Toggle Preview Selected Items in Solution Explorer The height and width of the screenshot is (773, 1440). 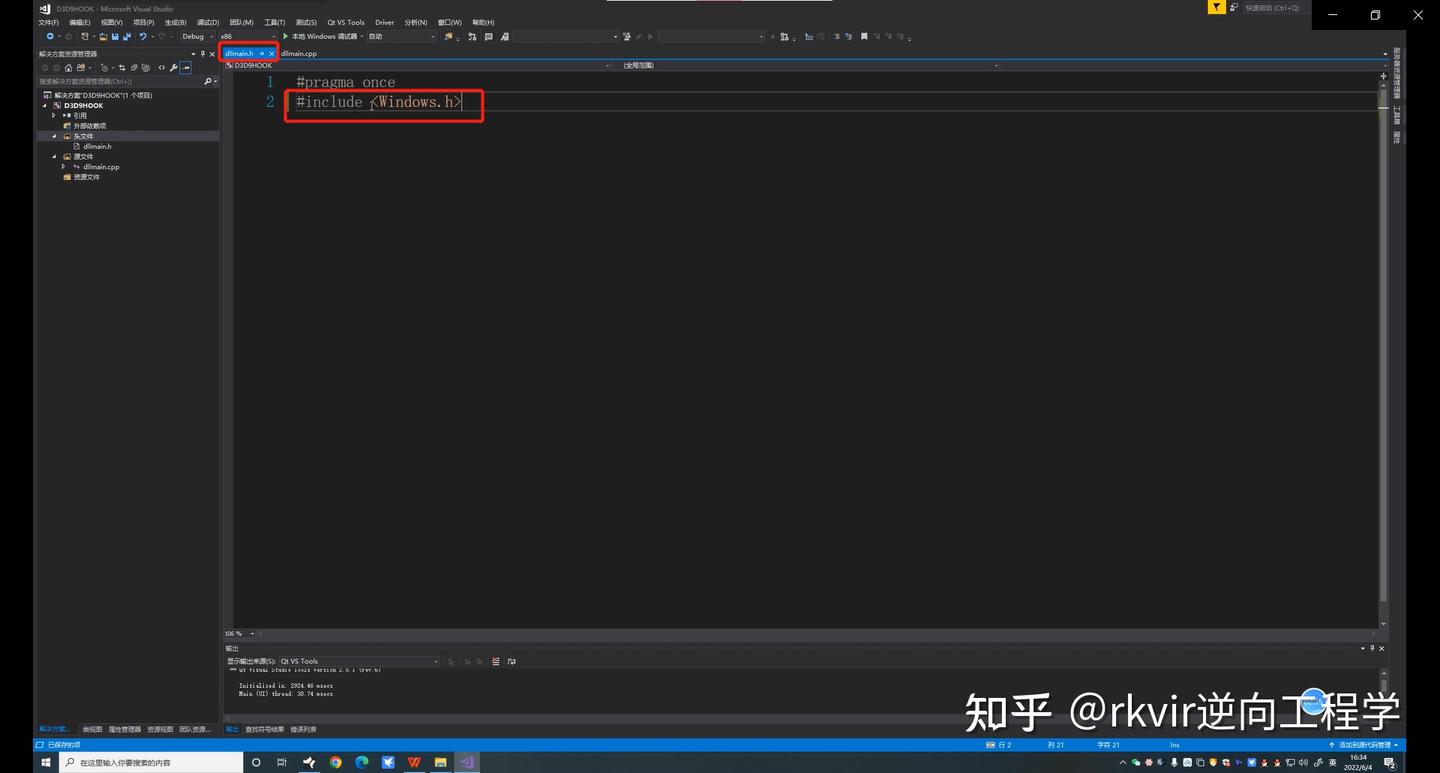pos(187,67)
